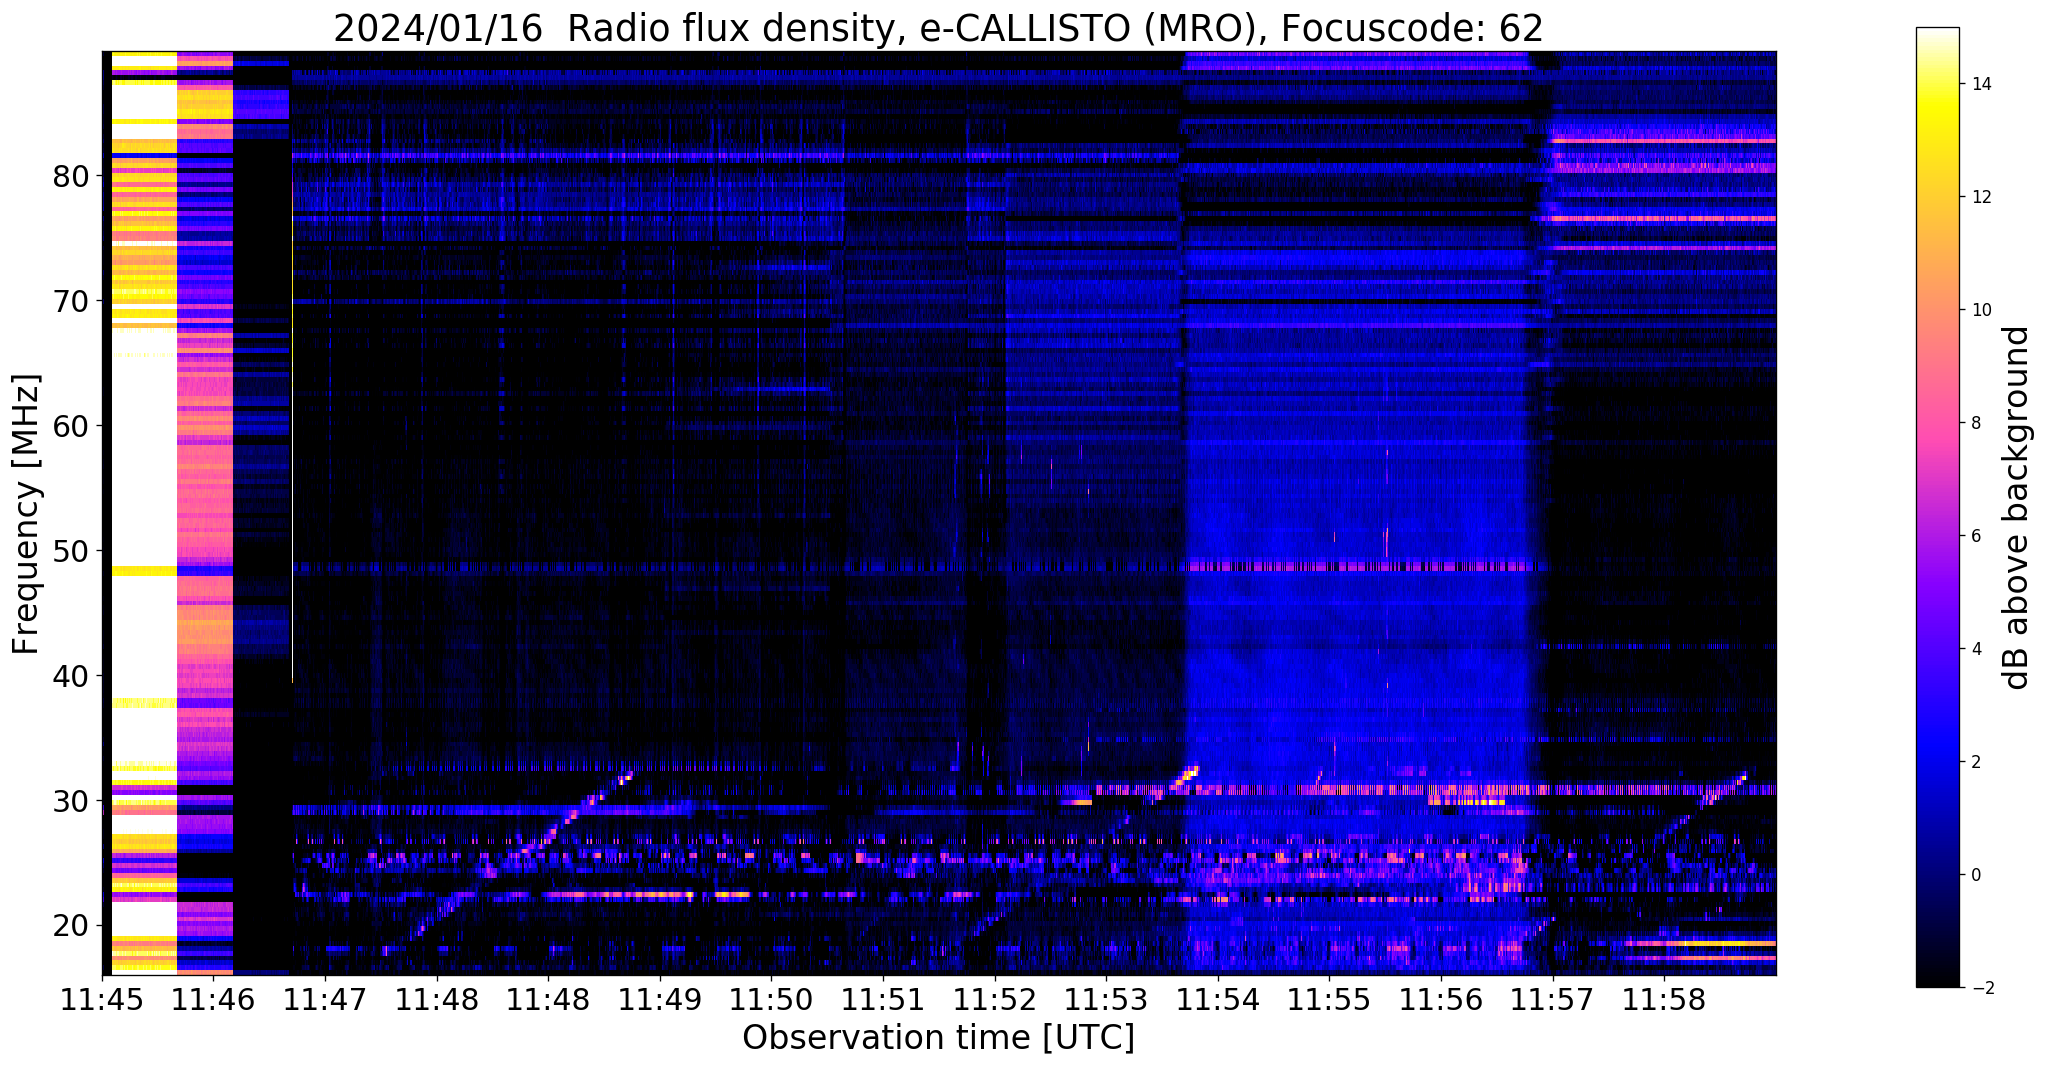Click the dB color scale gradient bar
The width and height of the screenshot is (2047, 1067).
1937,507
